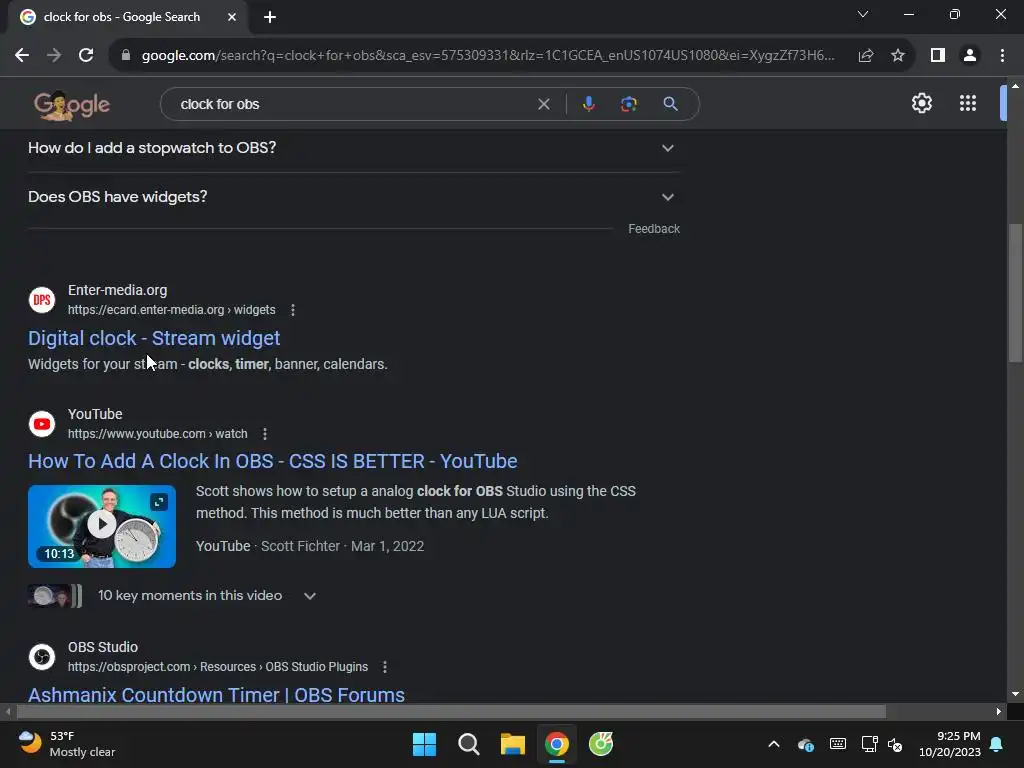Clear the search box text
Viewport: 1024px width, 768px height.
pyautogui.click(x=543, y=104)
